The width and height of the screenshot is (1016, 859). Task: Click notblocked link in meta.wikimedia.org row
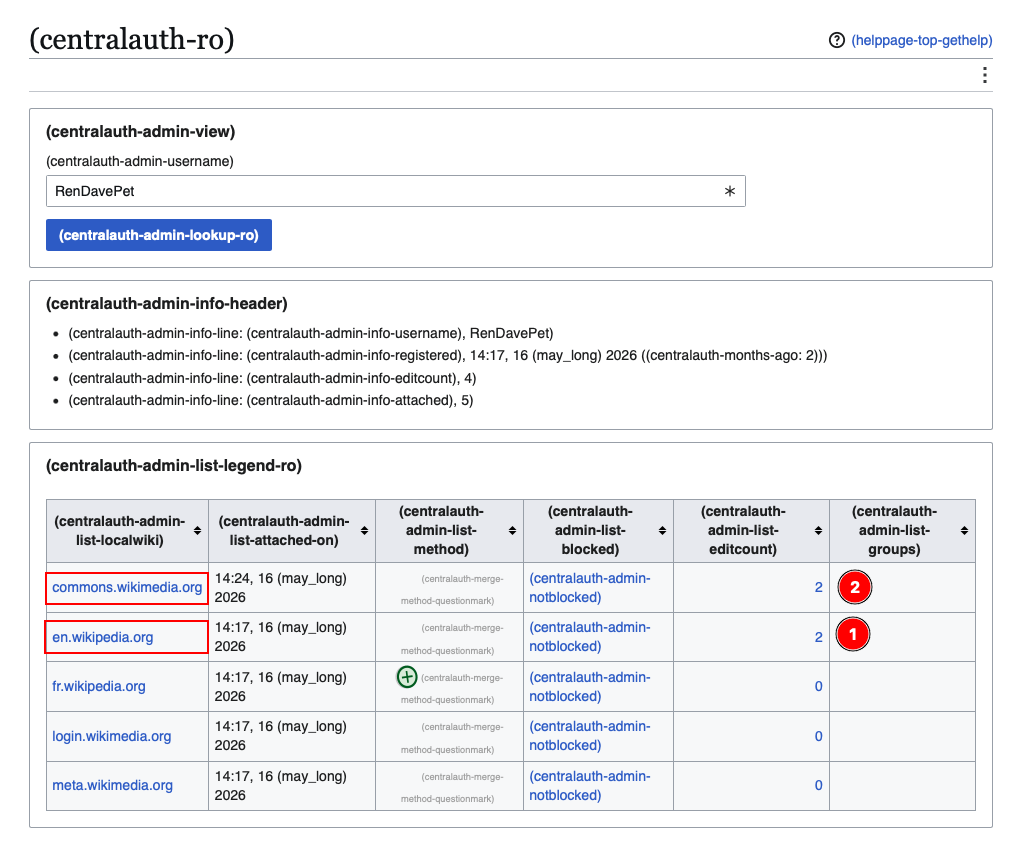coord(590,786)
